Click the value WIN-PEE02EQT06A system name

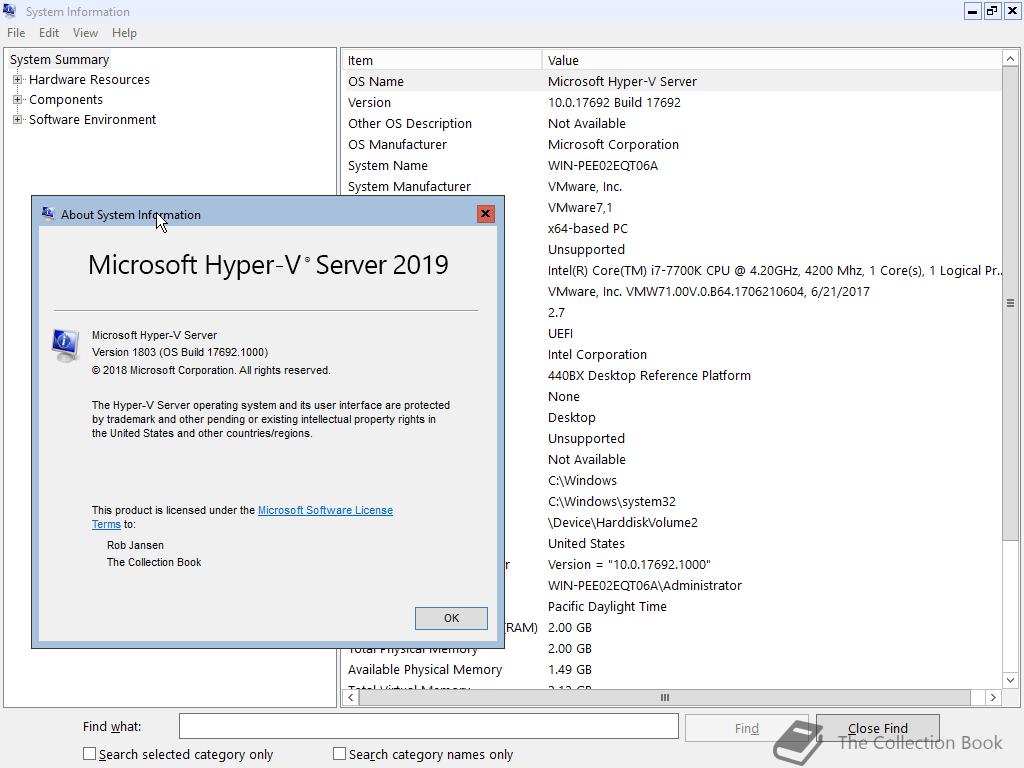pyautogui.click(x=603, y=165)
